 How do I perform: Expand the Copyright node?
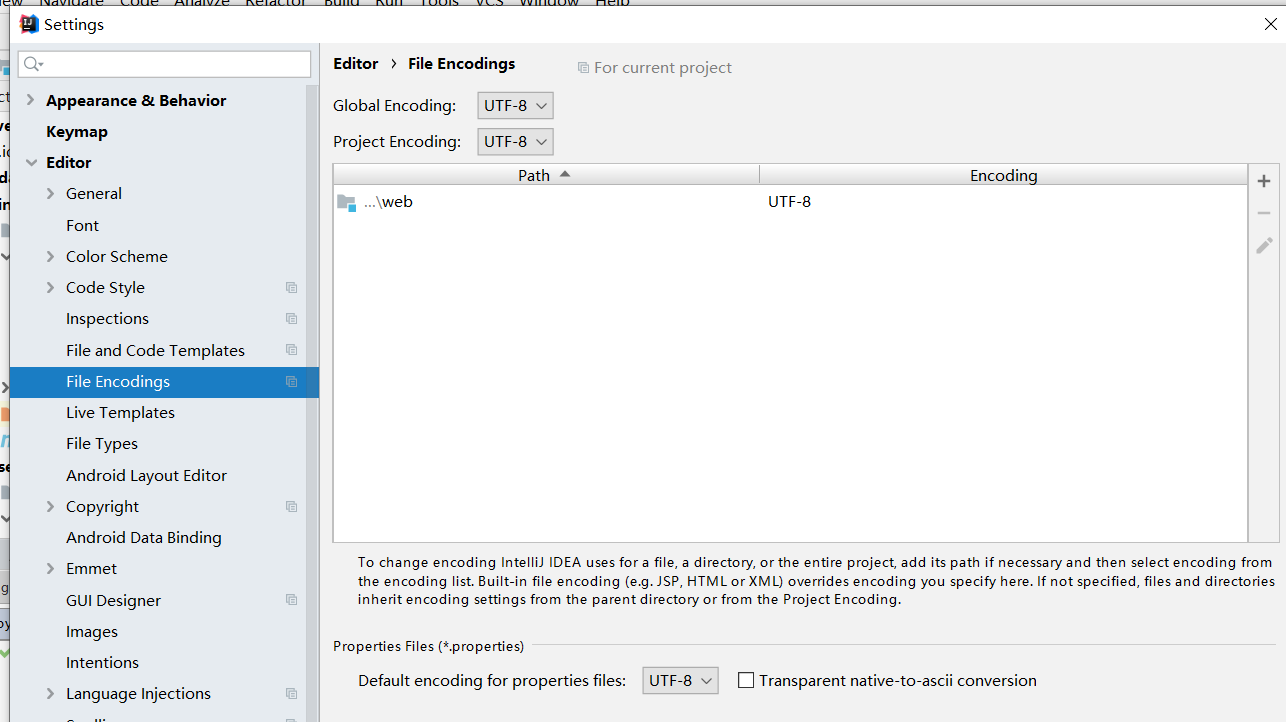point(50,507)
